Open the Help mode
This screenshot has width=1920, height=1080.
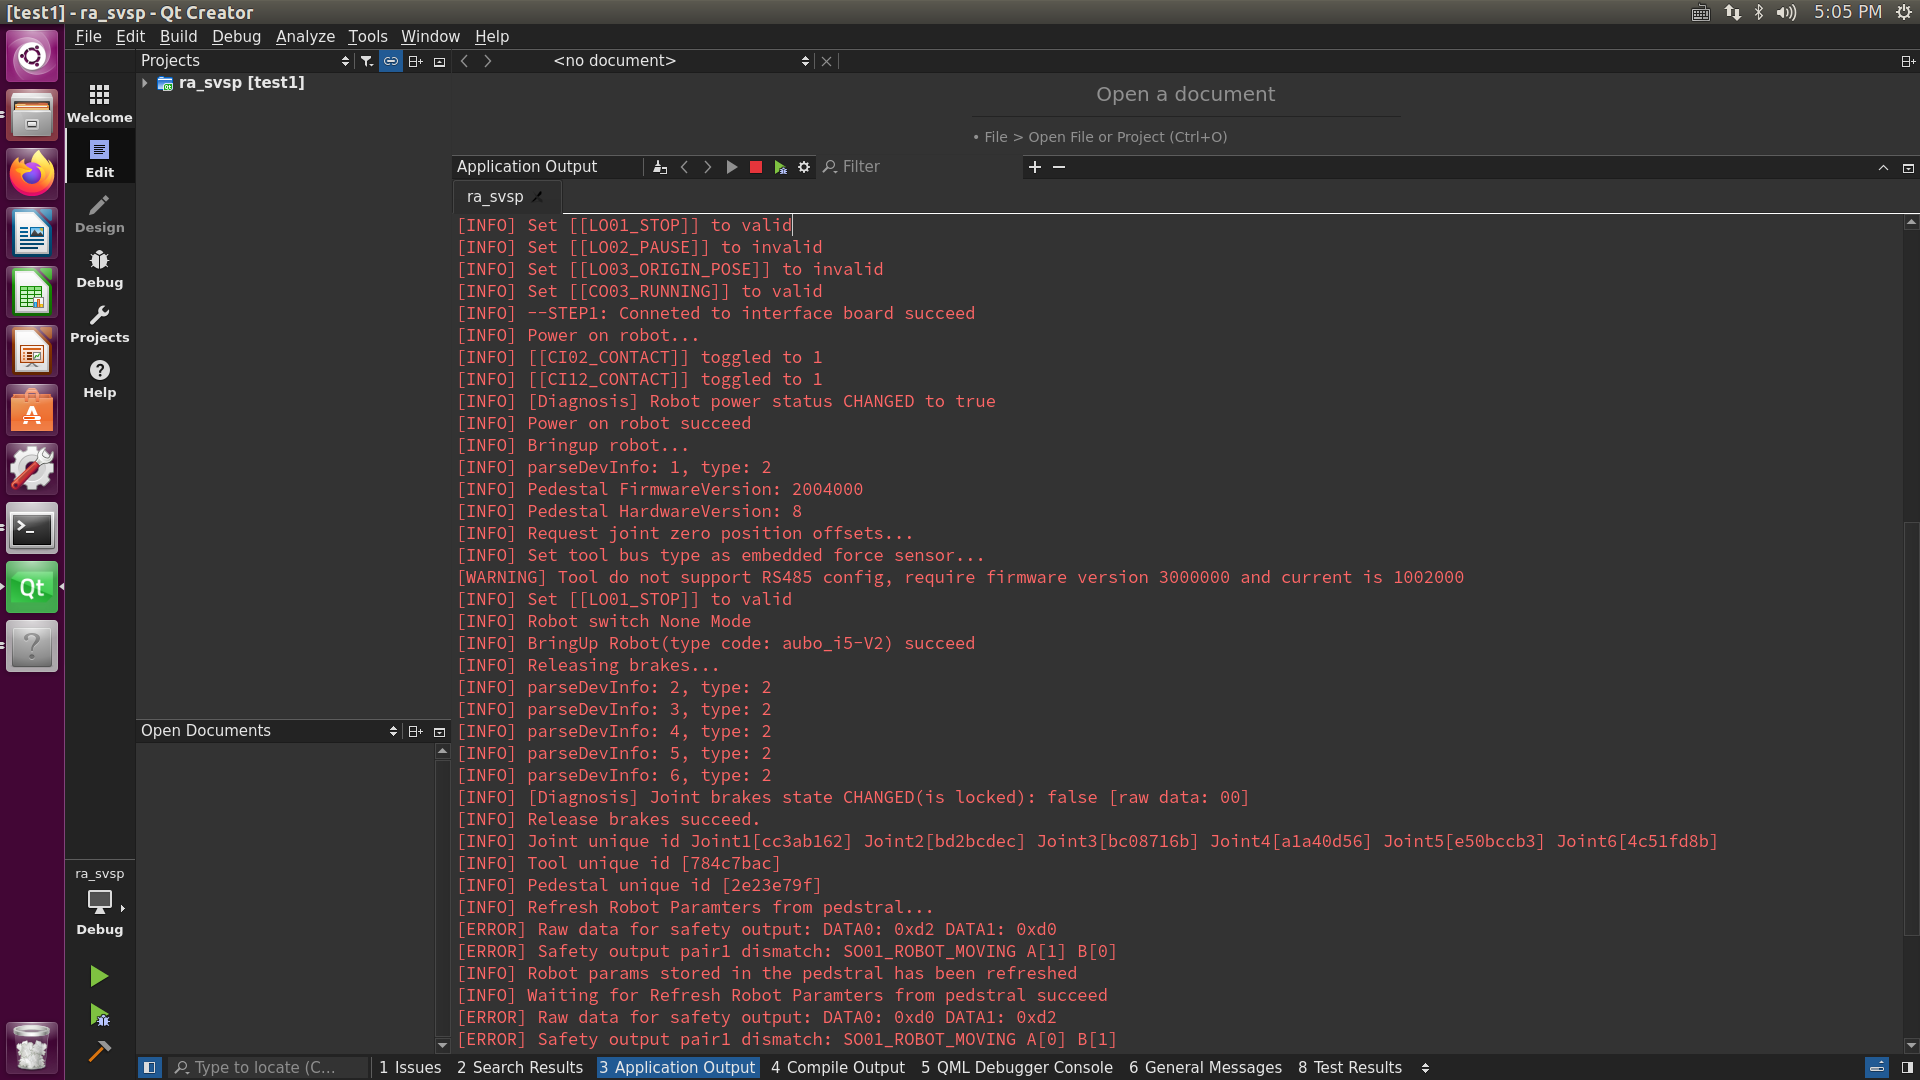[99, 378]
